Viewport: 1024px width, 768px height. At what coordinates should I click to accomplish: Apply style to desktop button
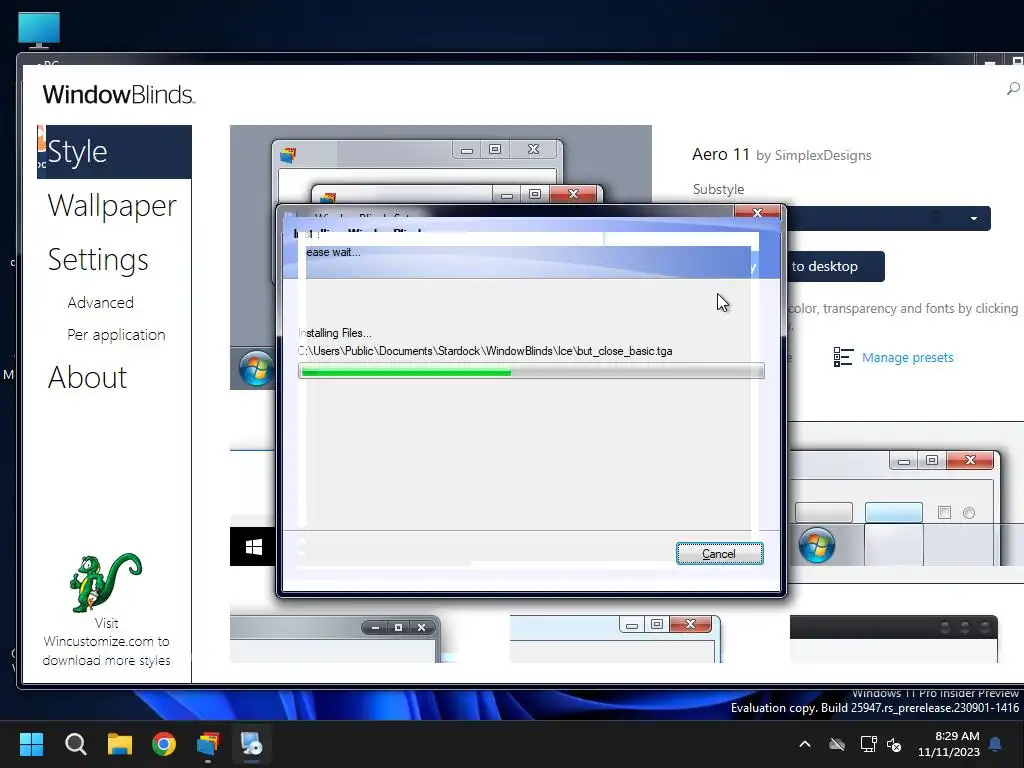tap(835, 266)
